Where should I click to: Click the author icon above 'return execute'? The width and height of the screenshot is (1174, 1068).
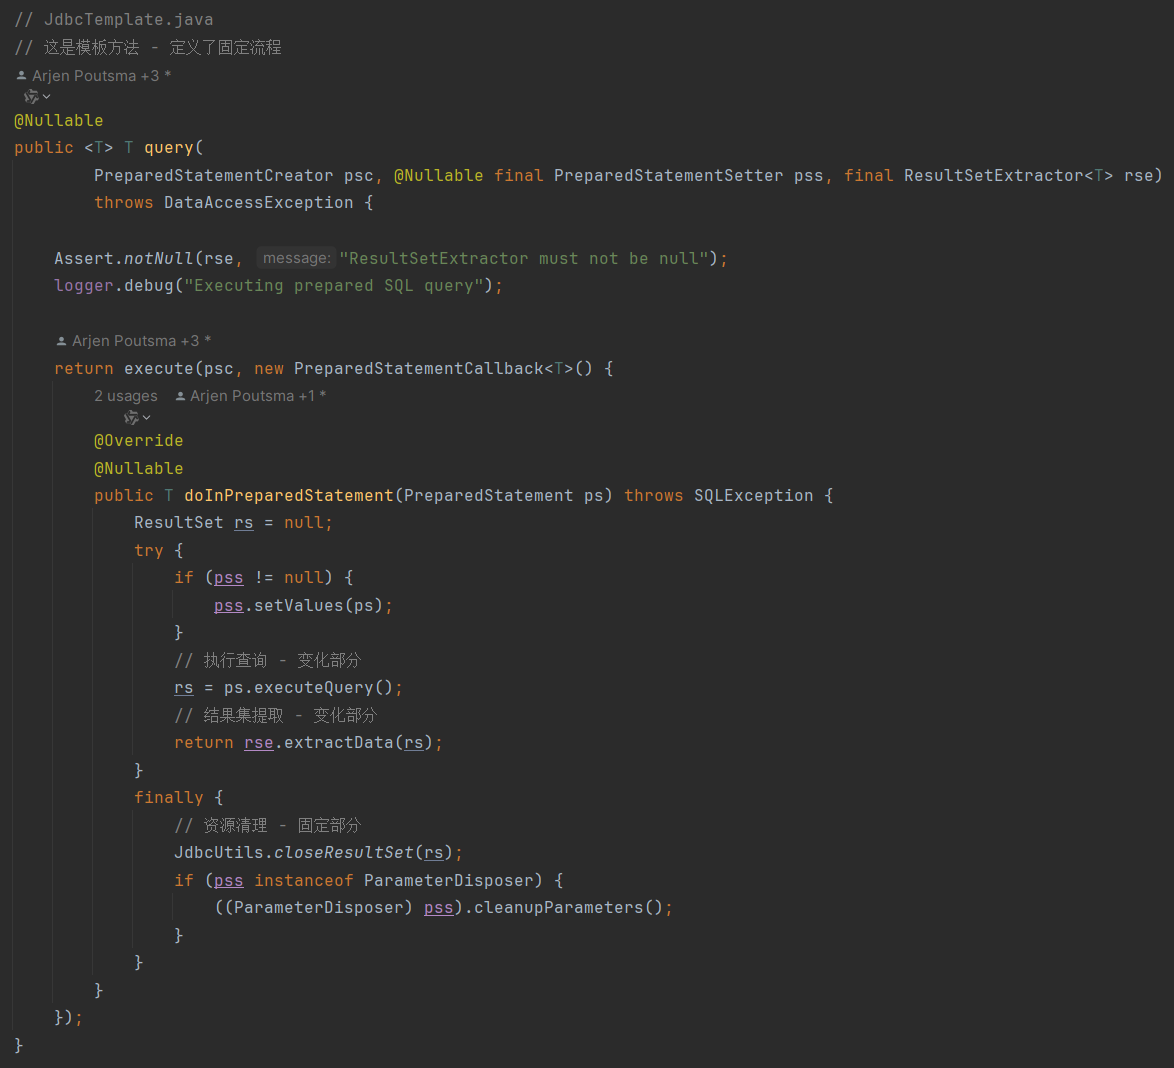tap(61, 341)
